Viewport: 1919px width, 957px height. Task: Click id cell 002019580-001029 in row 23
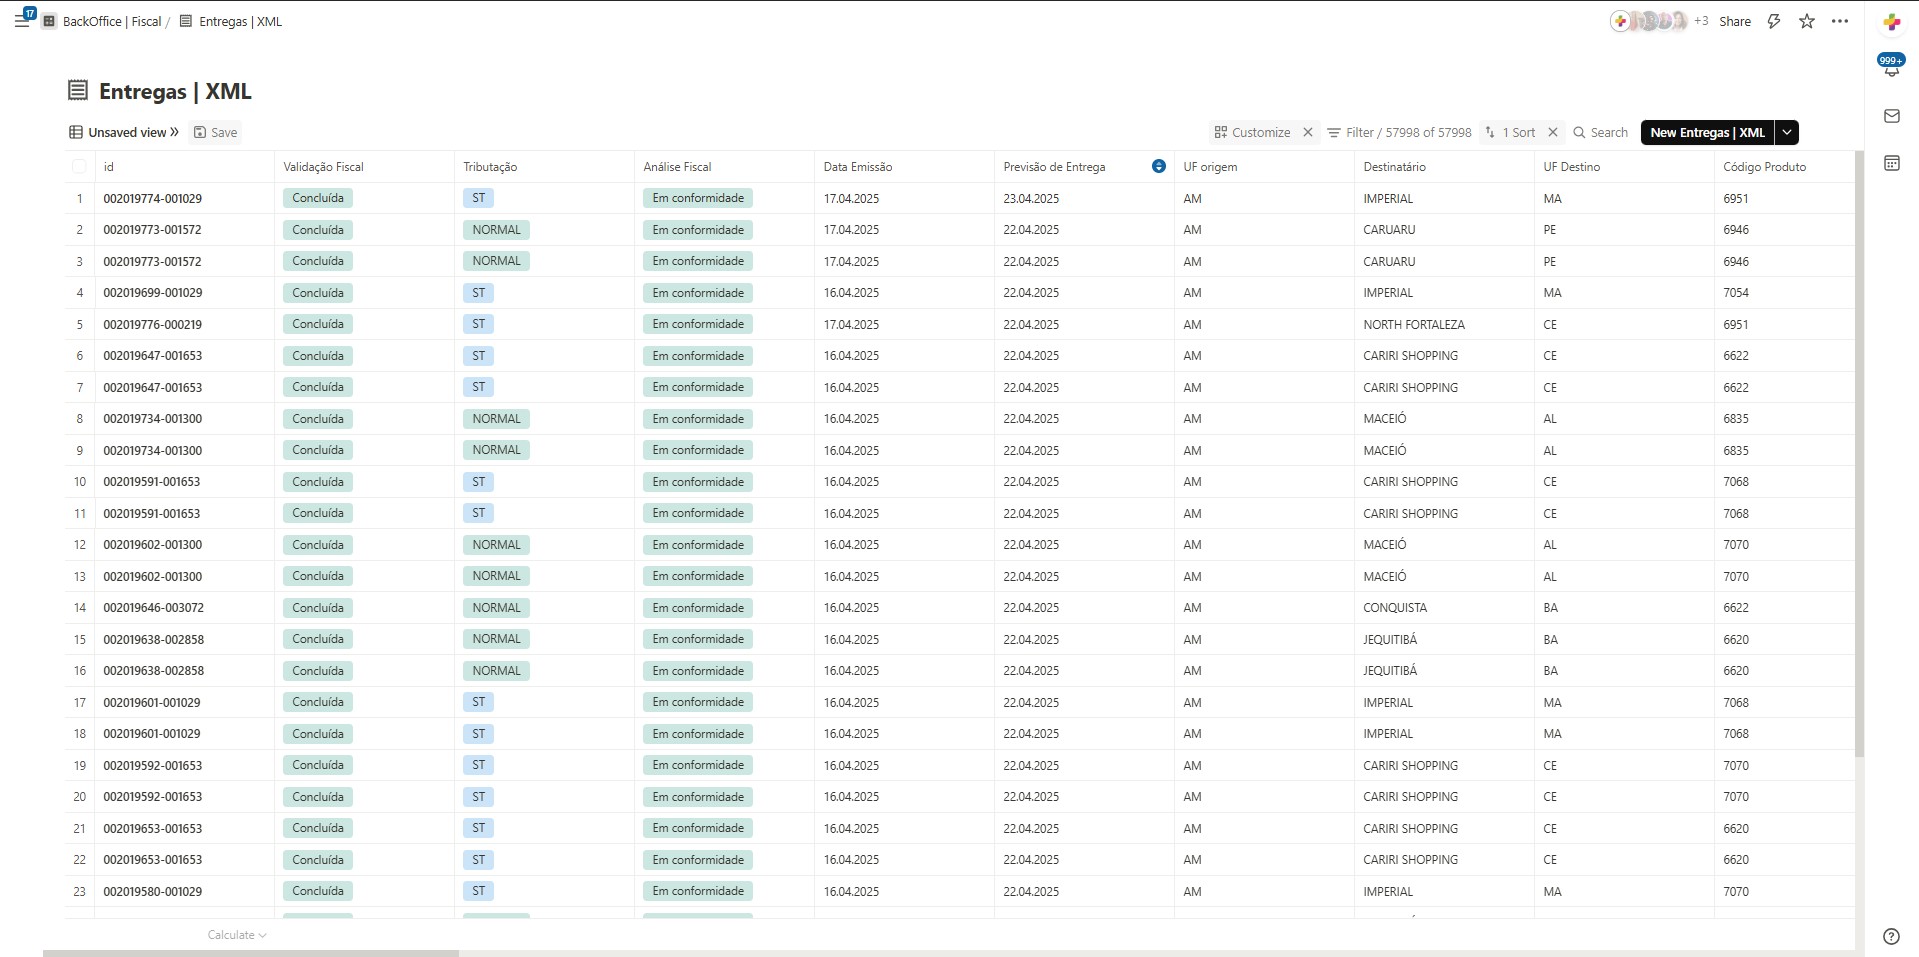click(184, 891)
